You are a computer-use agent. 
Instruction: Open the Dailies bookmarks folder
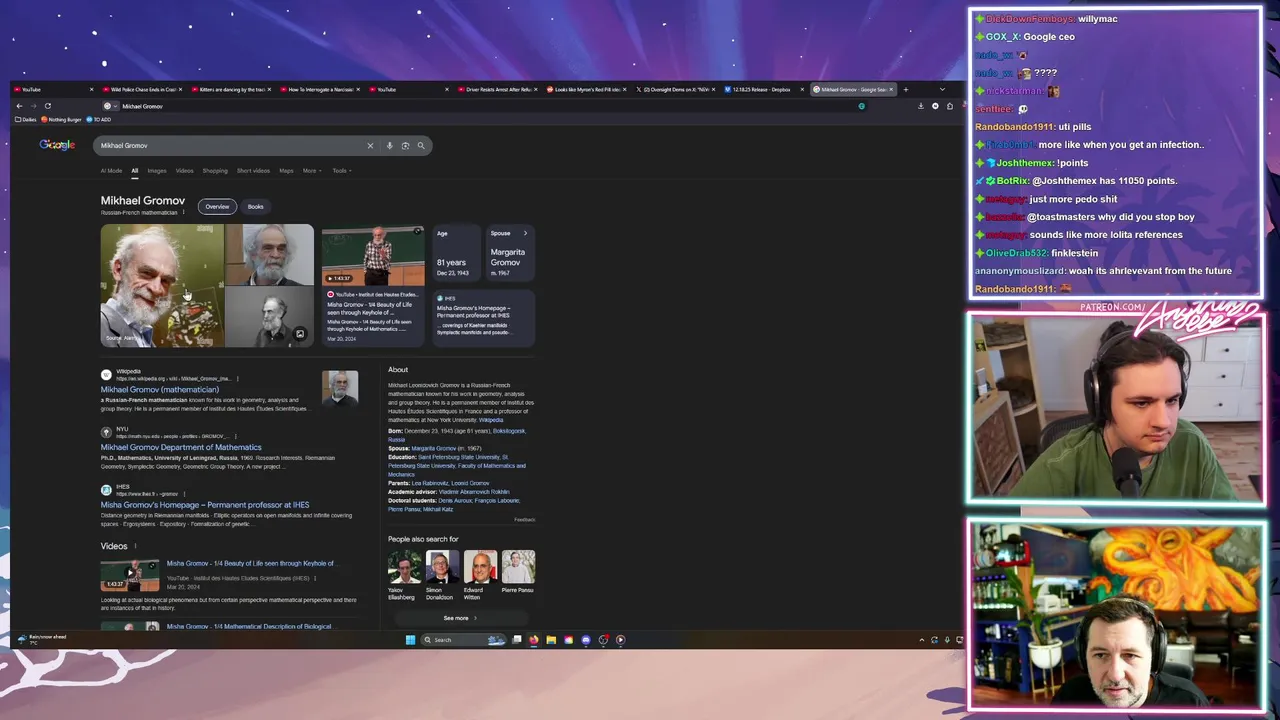point(27,120)
